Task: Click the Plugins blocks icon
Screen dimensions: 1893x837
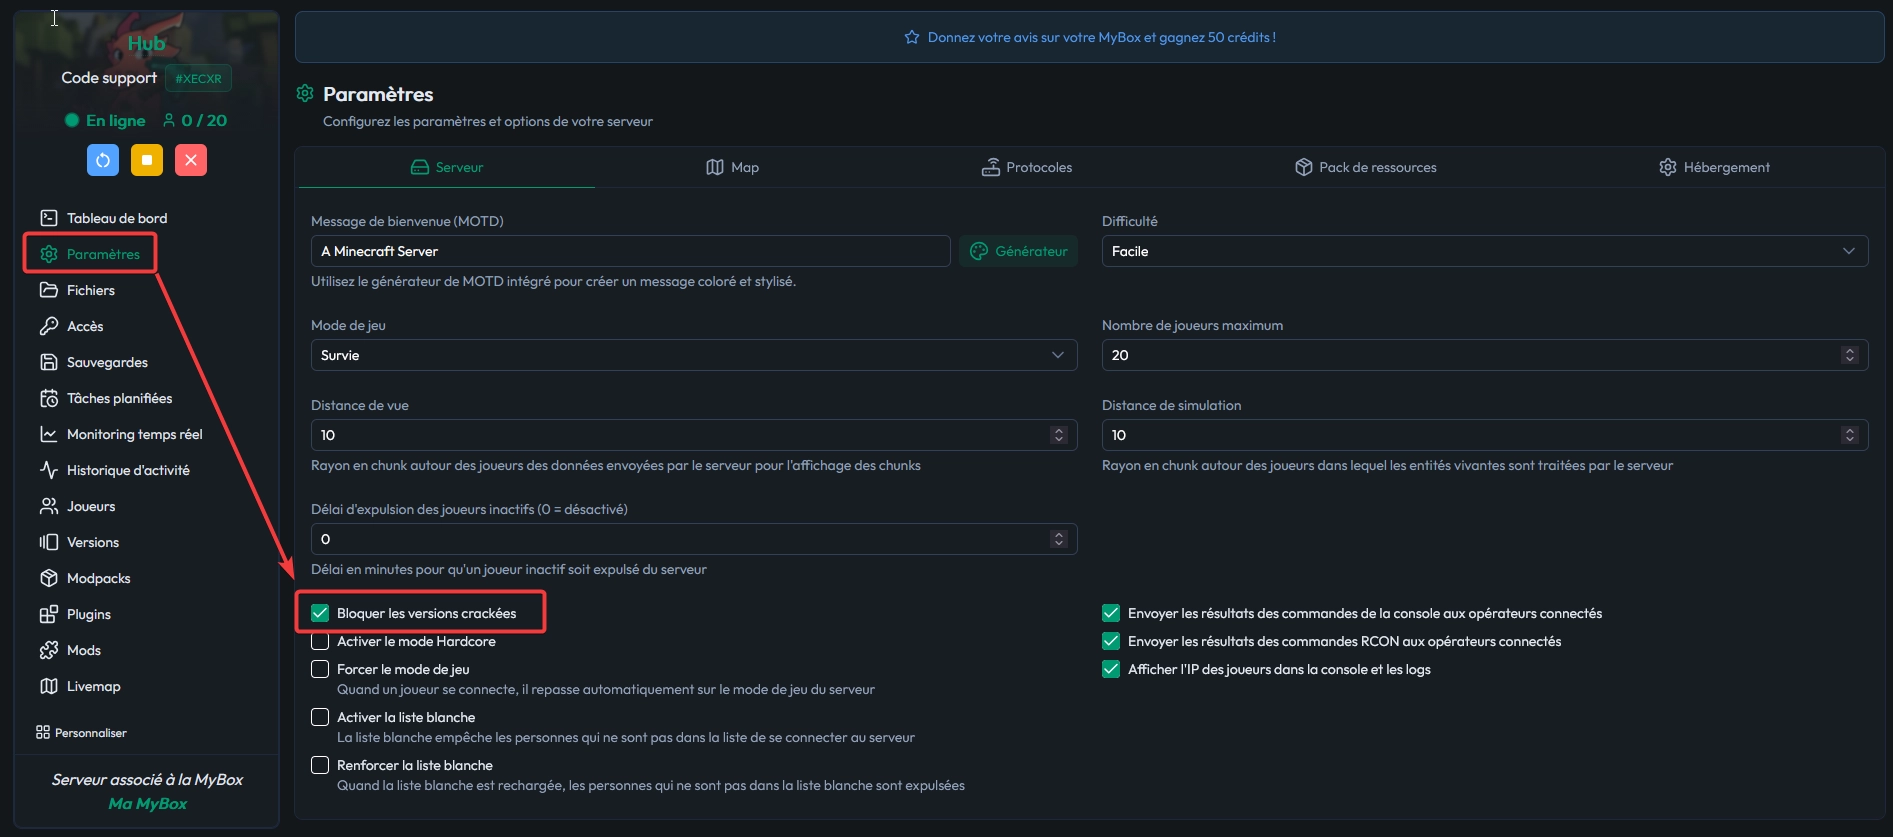Action: [x=48, y=614]
